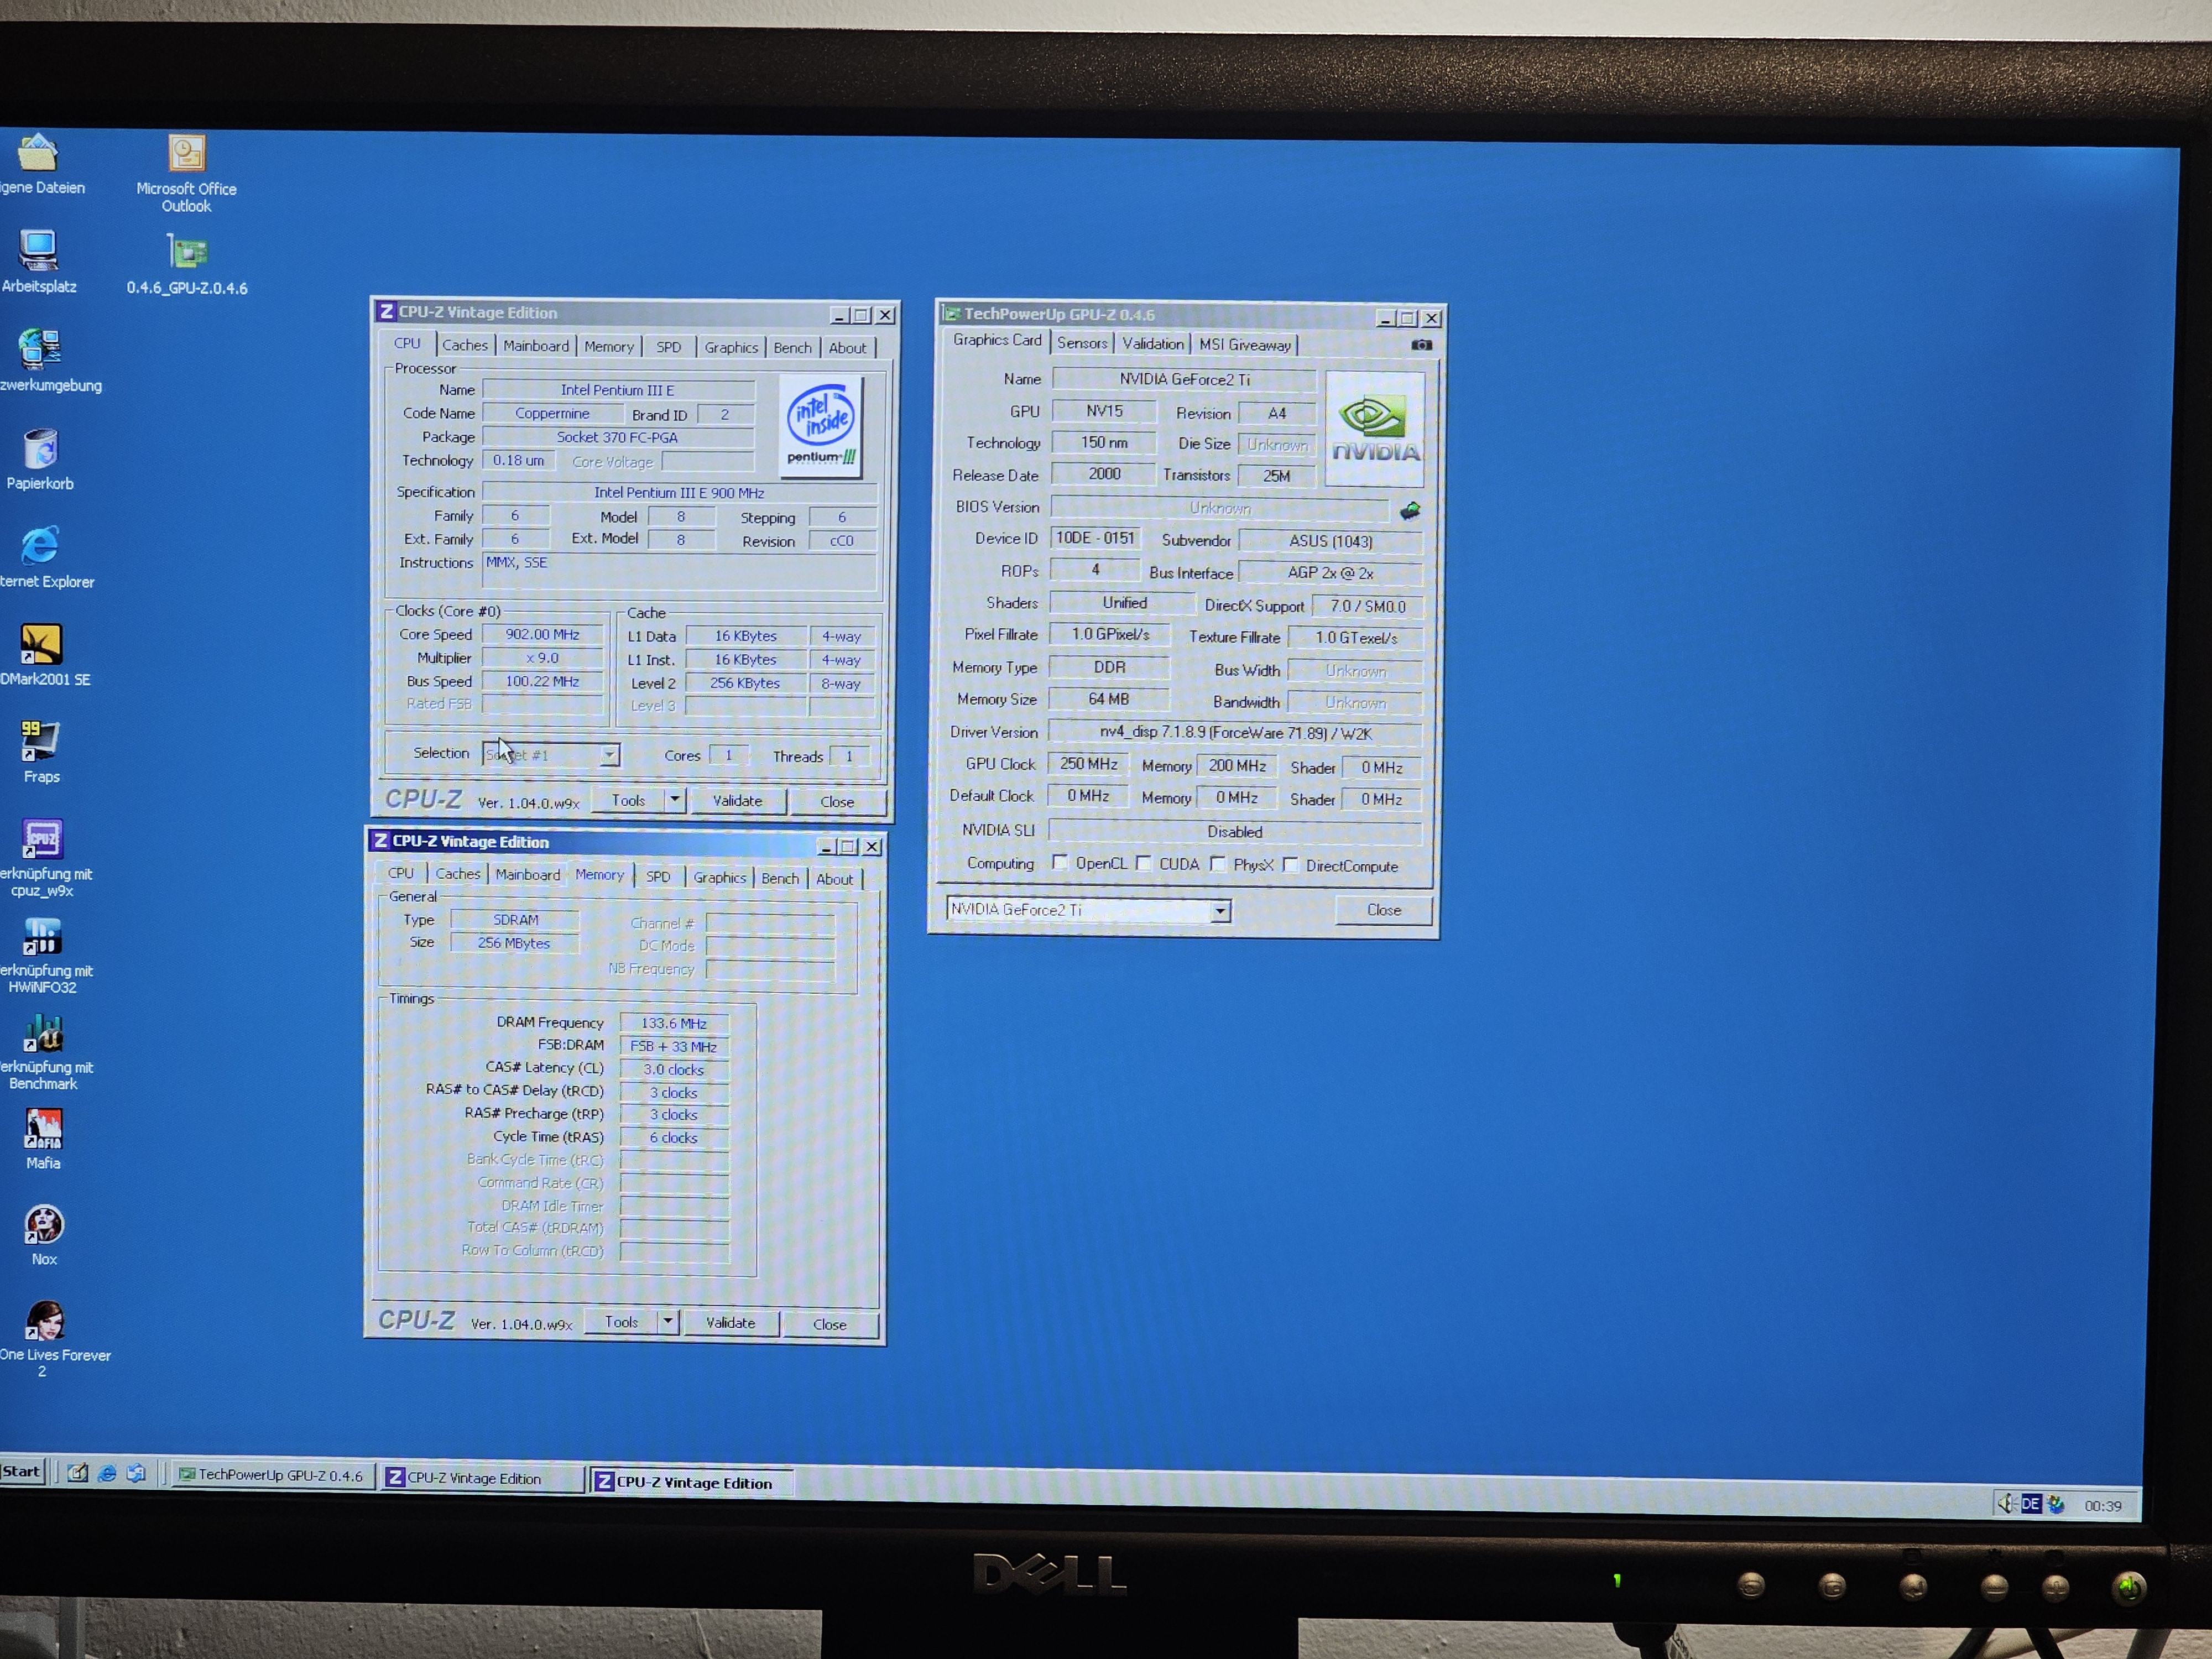Check the PhysX checkbox
The image size is (2212, 1659).
coord(1218,864)
